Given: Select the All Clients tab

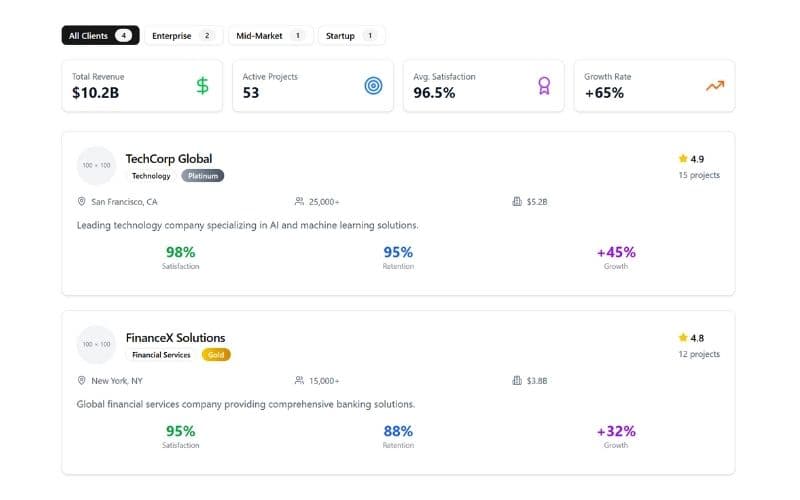Looking at the screenshot, I should point(100,36).
